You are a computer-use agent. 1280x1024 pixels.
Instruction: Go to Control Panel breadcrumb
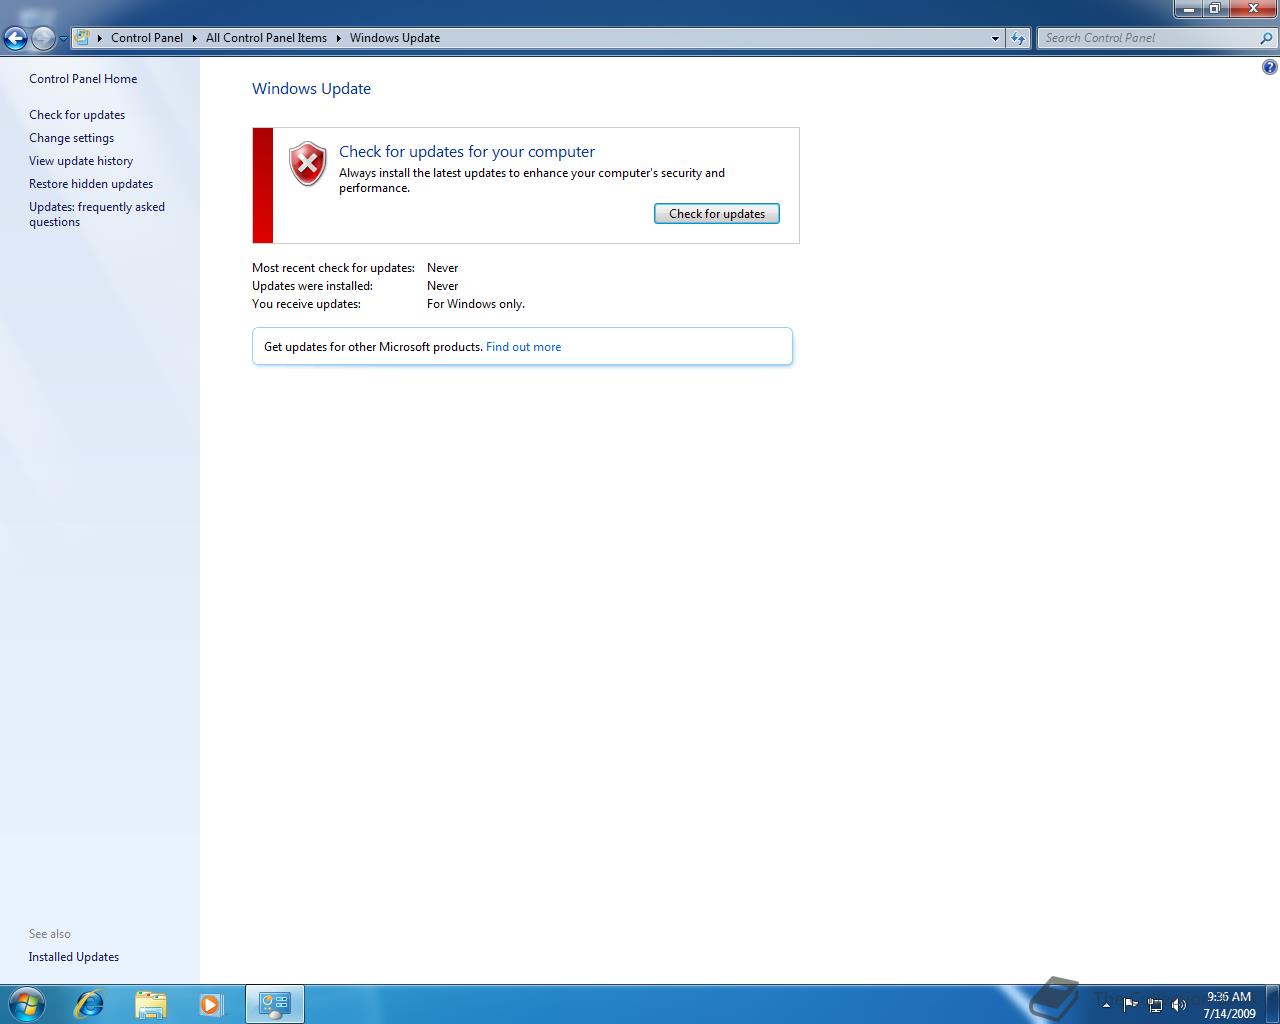point(147,38)
